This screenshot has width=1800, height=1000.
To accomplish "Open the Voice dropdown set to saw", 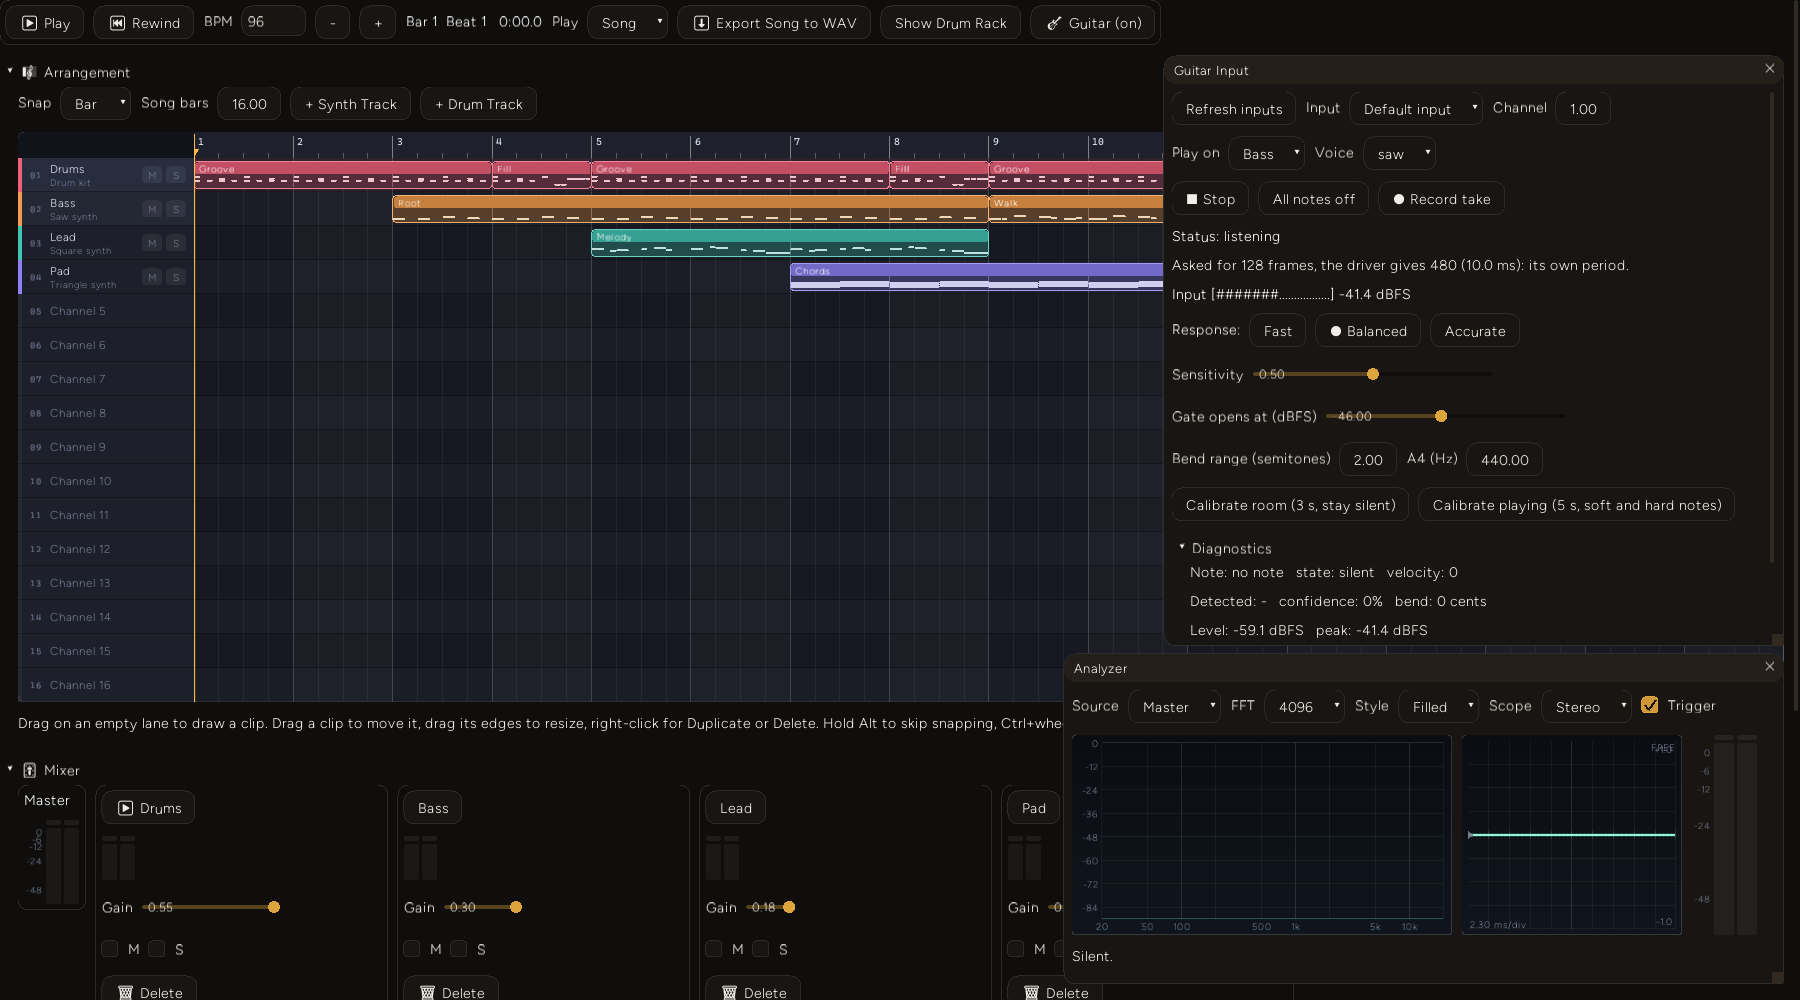I will 1399,153.
